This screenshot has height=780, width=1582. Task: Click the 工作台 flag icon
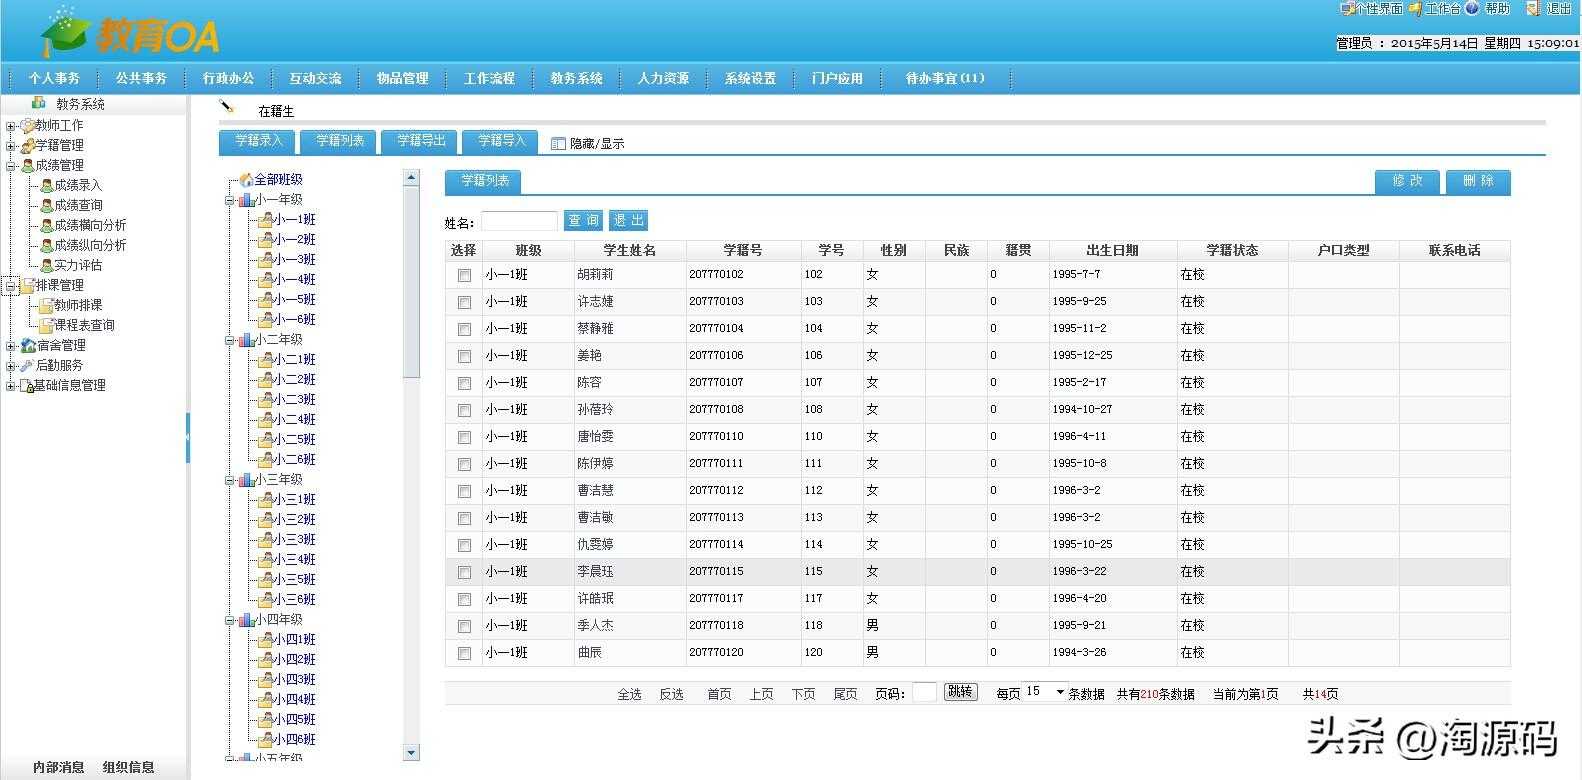tap(1415, 9)
